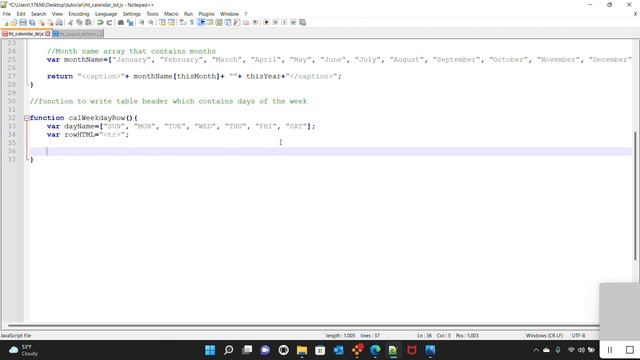Print the document using the toolbar icon

tap(60, 22)
